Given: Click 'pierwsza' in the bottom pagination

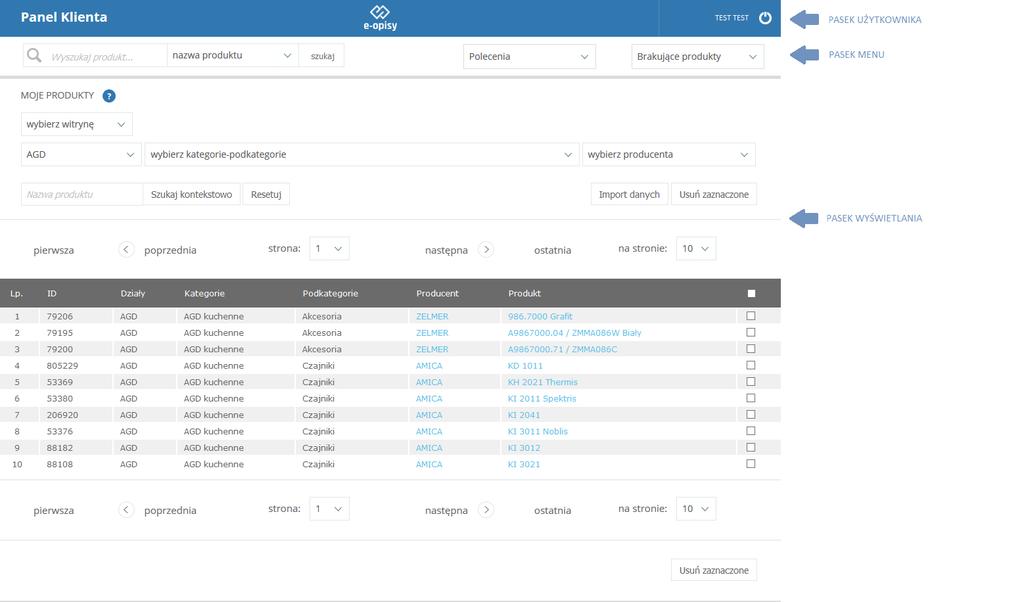Looking at the screenshot, I should (54, 511).
